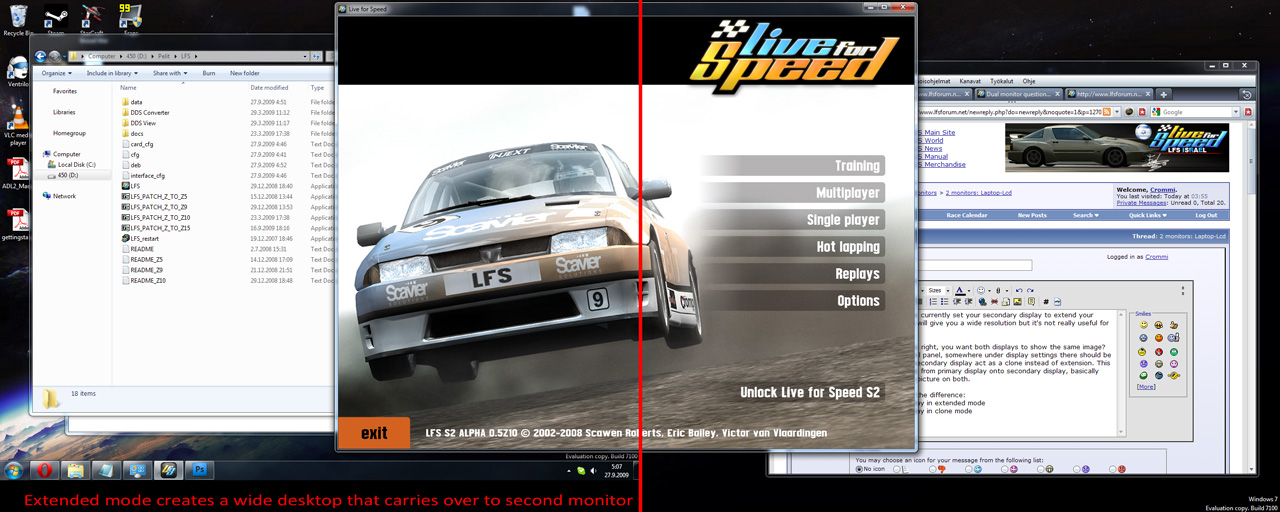The width and height of the screenshot is (1280, 512).
Task: Insert link icon in forum editor
Action: coord(982,301)
